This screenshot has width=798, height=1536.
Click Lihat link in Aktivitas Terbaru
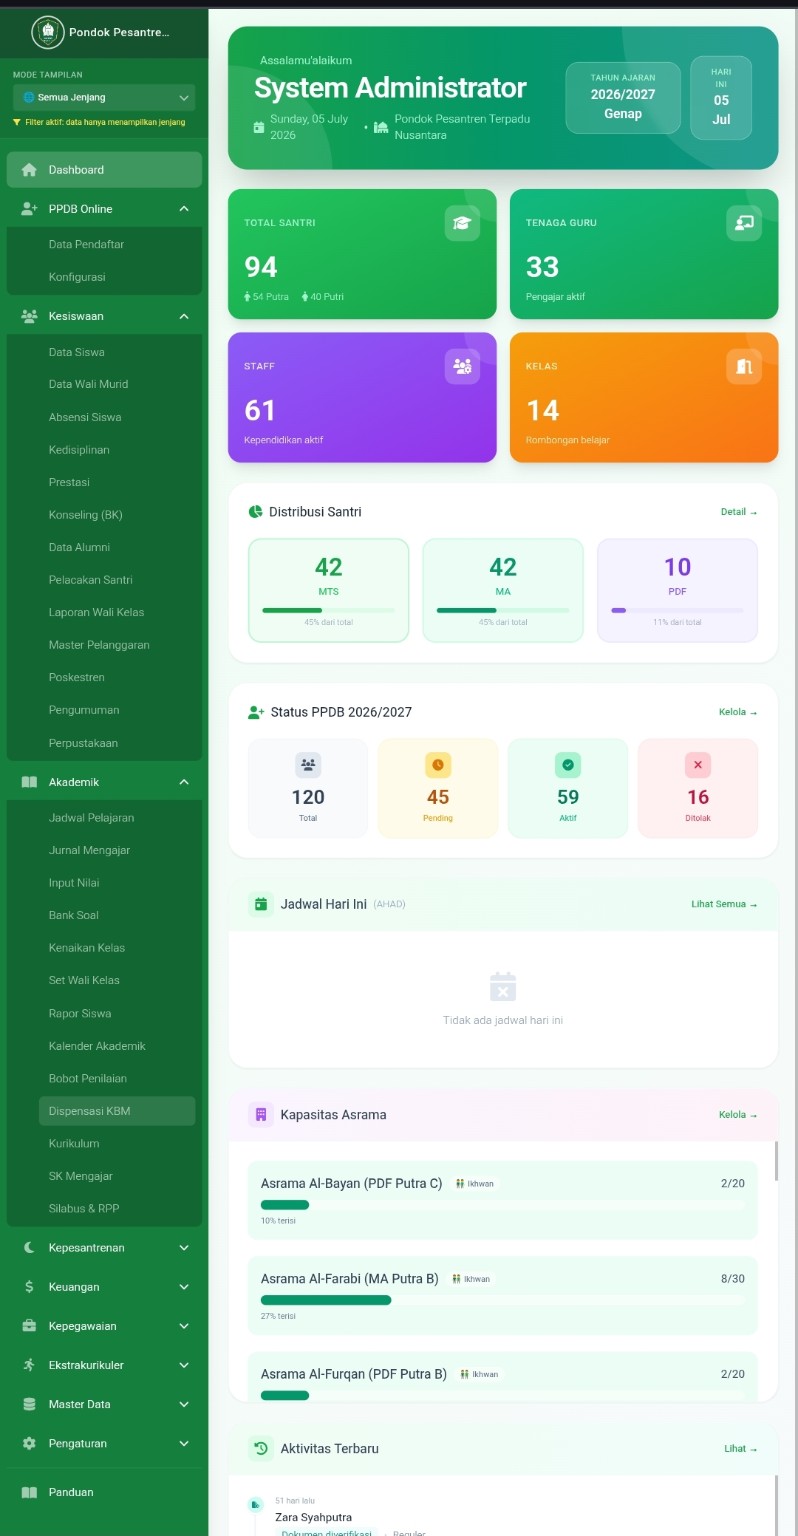(741, 1449)
